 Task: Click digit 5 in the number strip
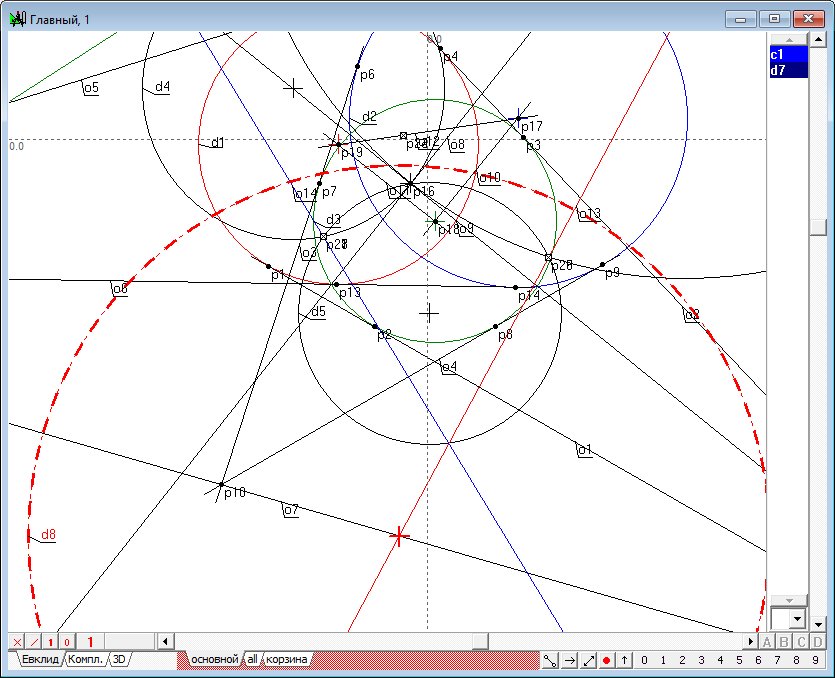pos(739,660)
